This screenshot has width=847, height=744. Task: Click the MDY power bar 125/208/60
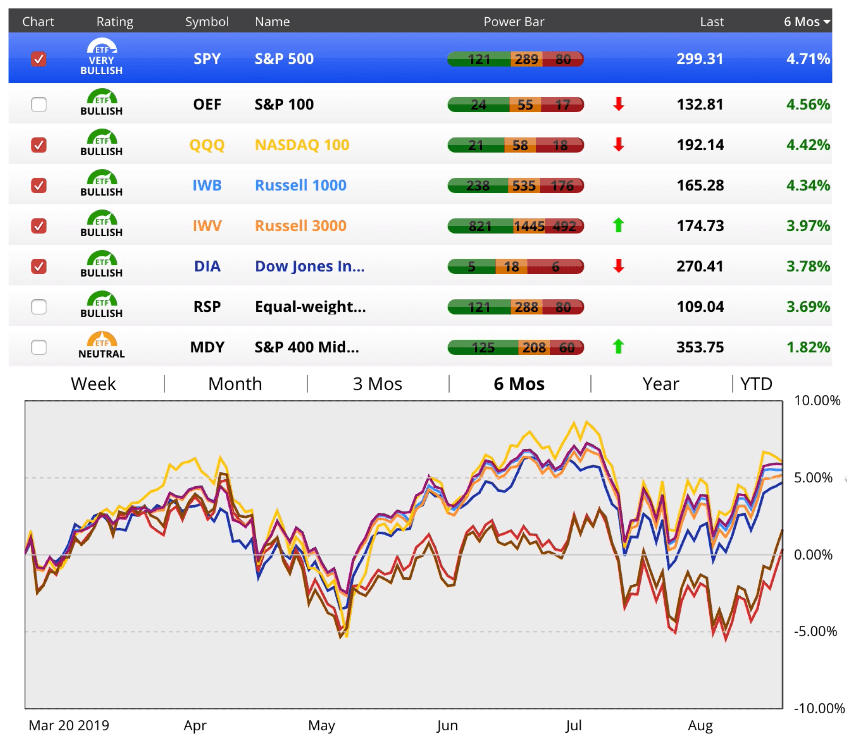click(x=516, y=347)
